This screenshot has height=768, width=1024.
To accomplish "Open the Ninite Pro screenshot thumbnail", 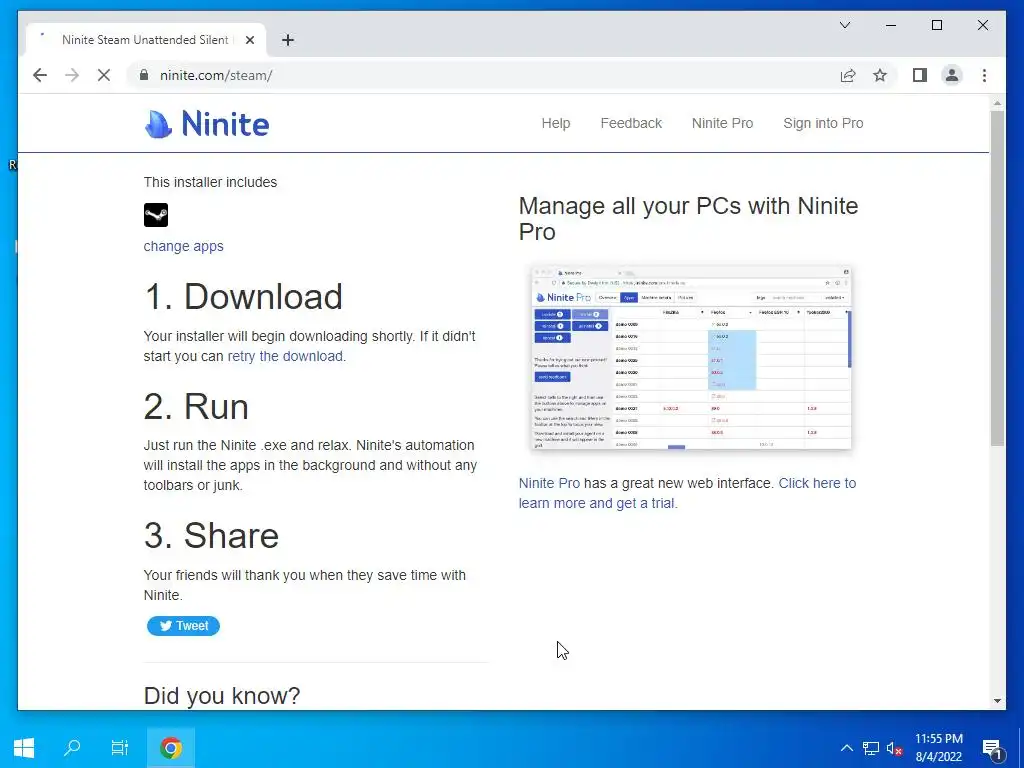I will click(691, 358).
